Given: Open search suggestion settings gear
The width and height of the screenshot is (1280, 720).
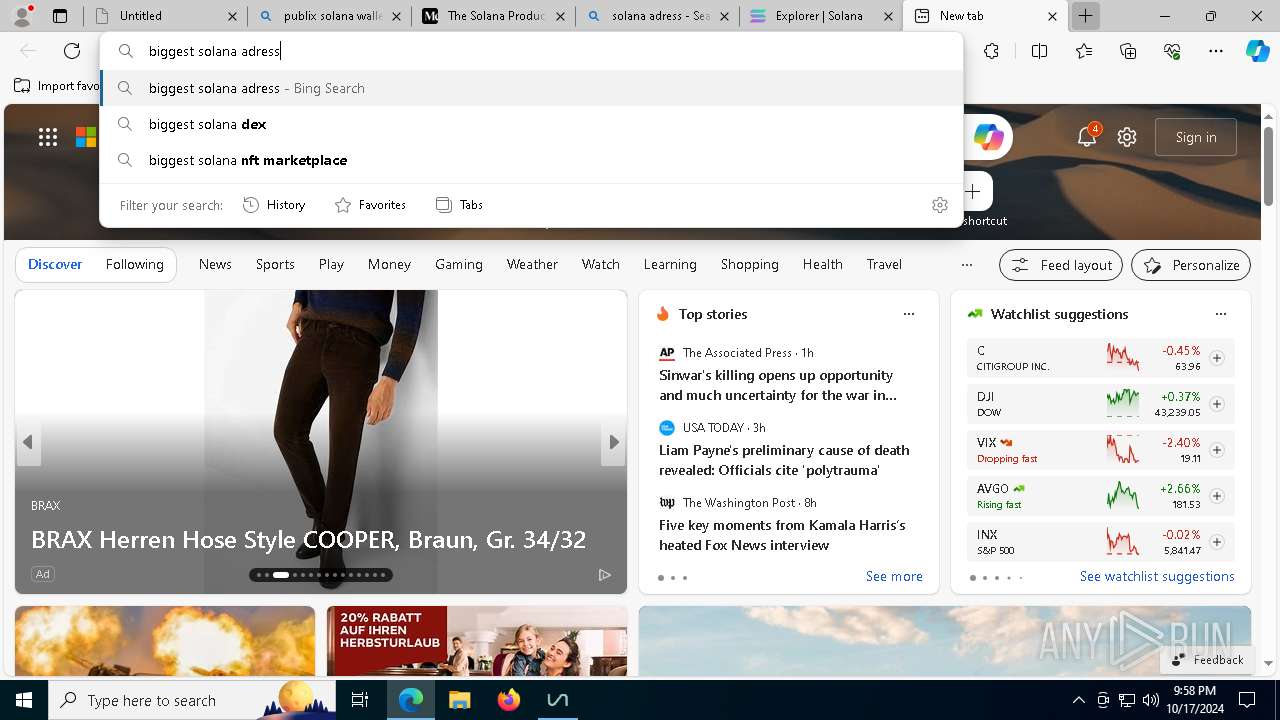Looking at the screenshot, I should pyautogui.click(x=939, y=205).
